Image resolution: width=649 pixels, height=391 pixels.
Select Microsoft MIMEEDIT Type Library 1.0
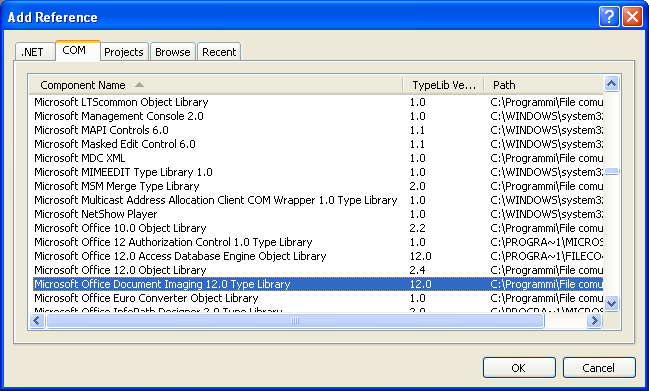tap(318, 172)
